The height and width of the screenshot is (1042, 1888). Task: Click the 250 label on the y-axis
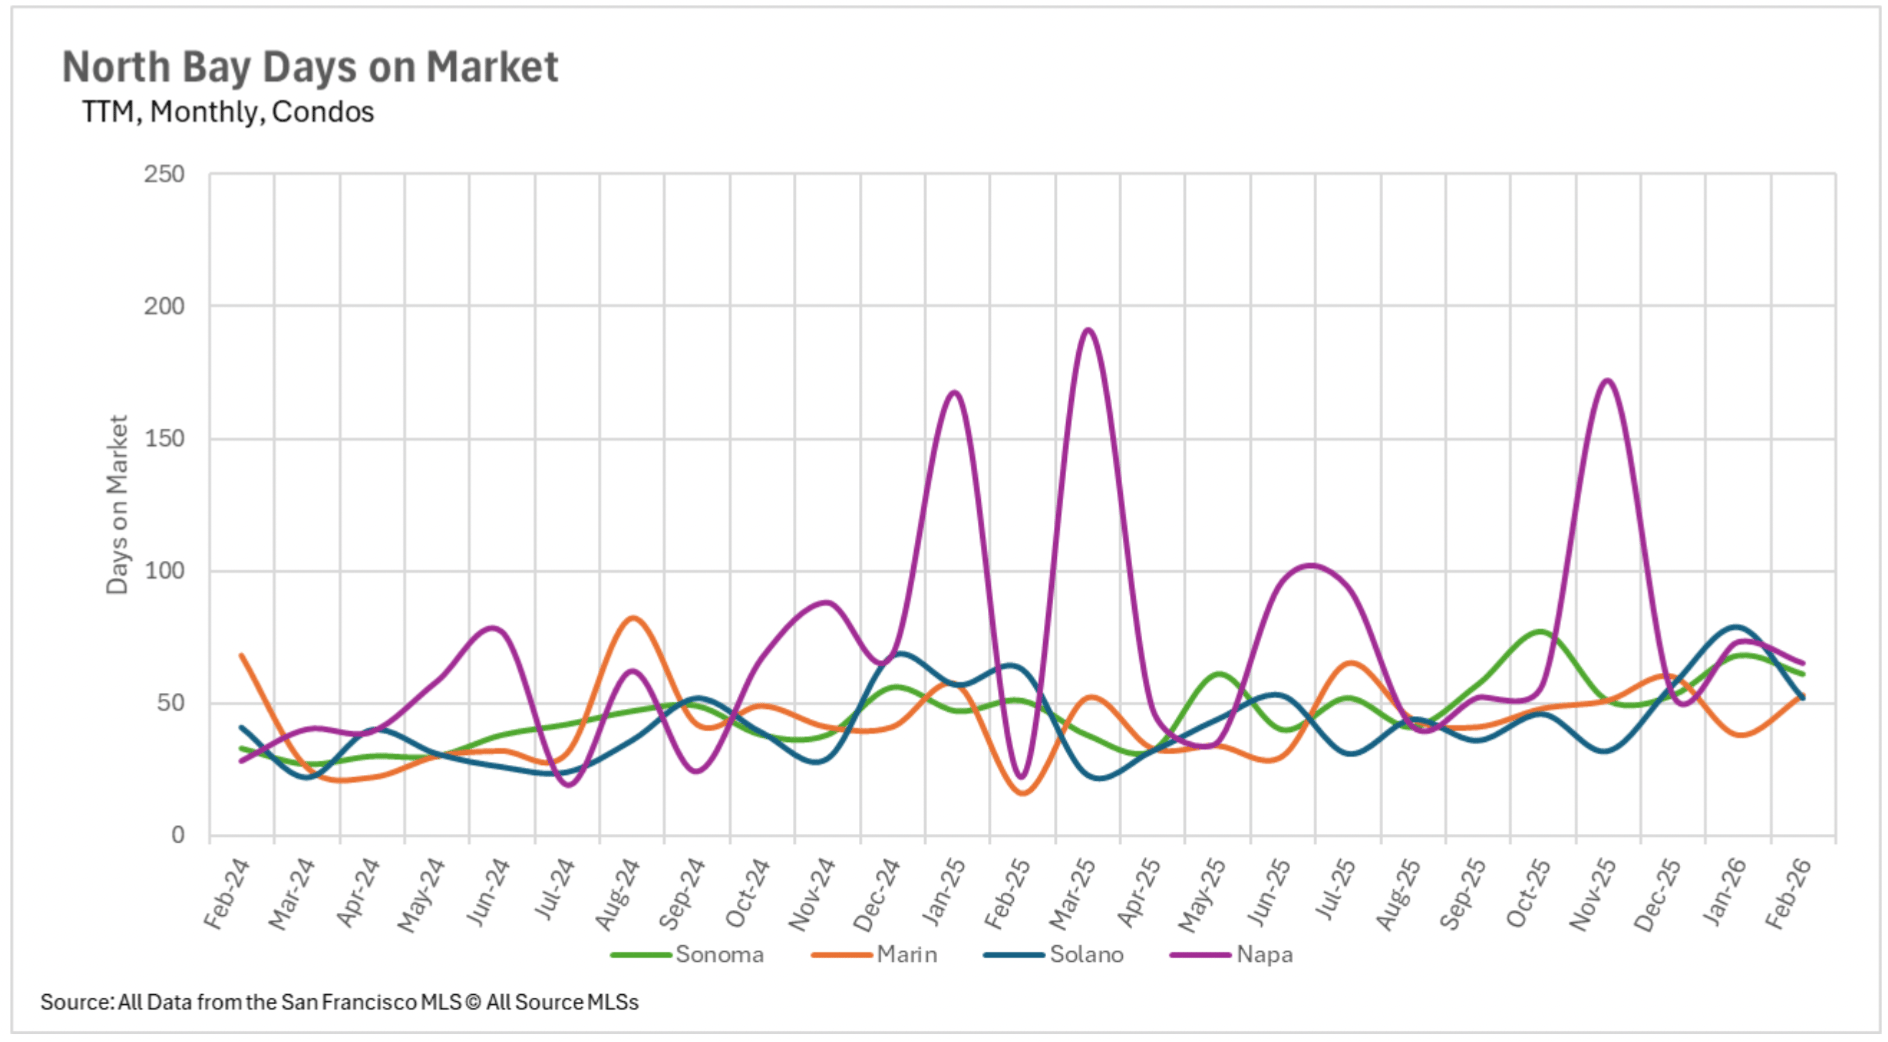(x=164, y=174)
